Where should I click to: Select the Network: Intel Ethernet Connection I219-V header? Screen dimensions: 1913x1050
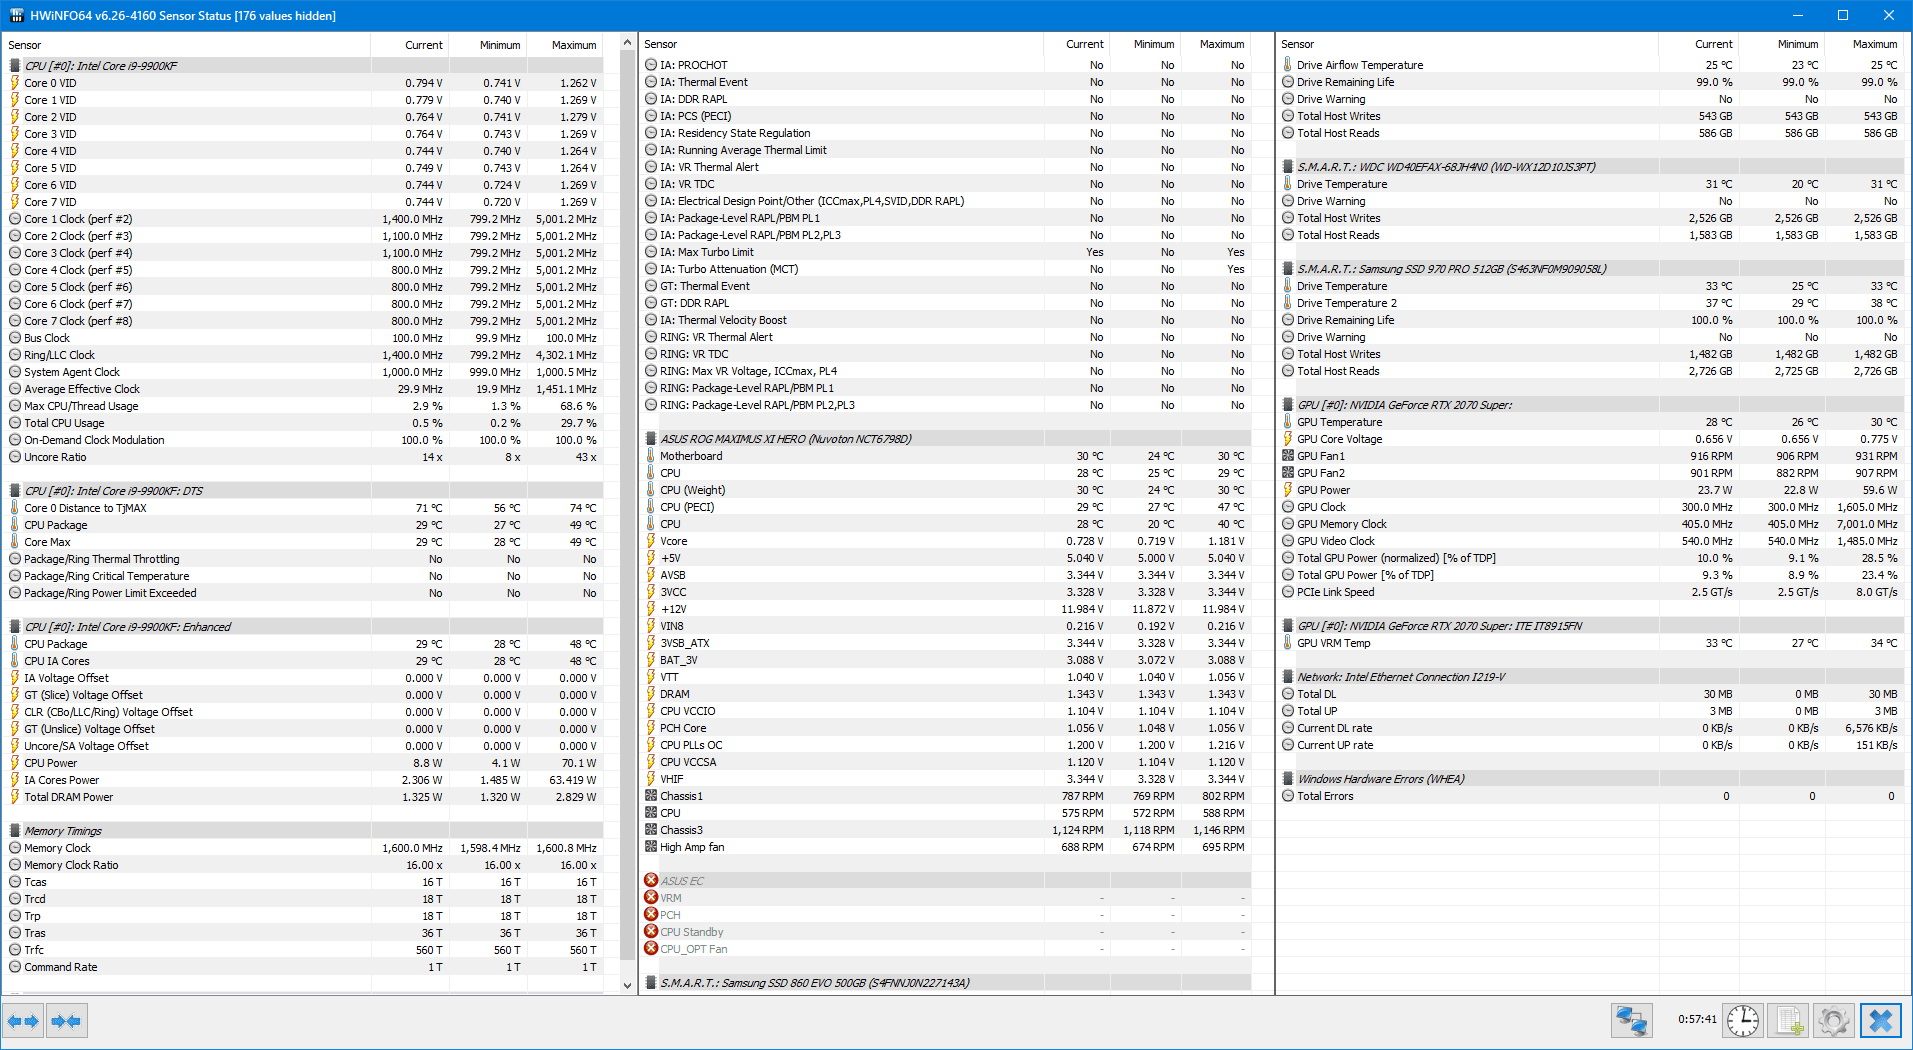click(x=1591, y=677)
